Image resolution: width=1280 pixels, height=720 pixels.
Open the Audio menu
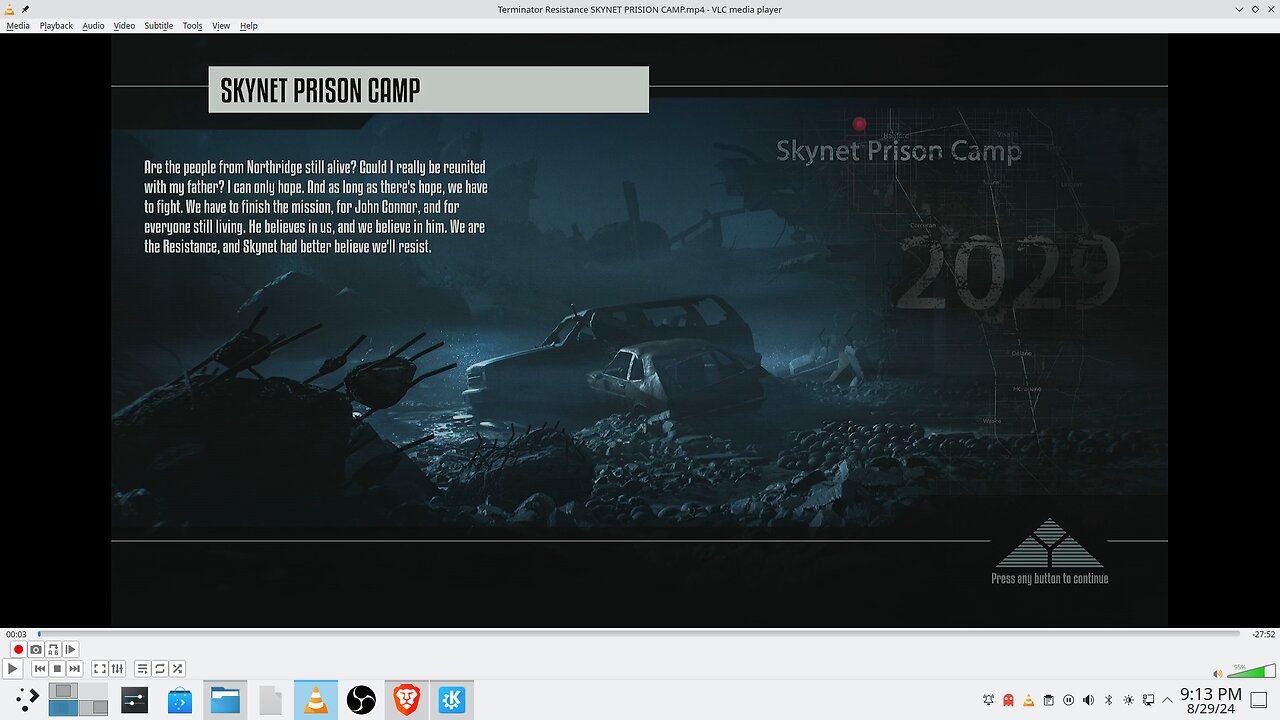(93, 25)
